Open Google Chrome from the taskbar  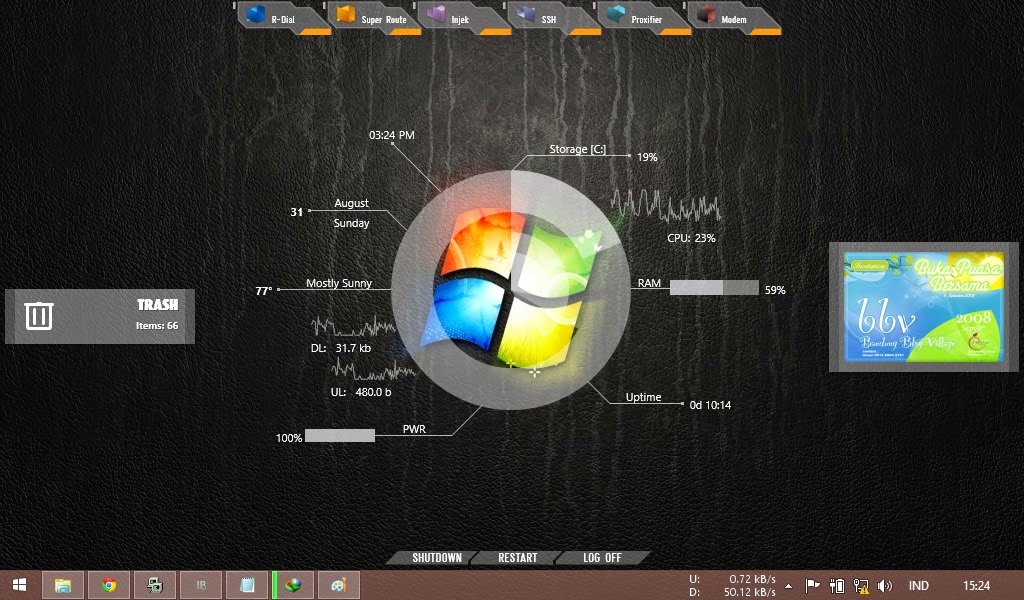[109, 585]
